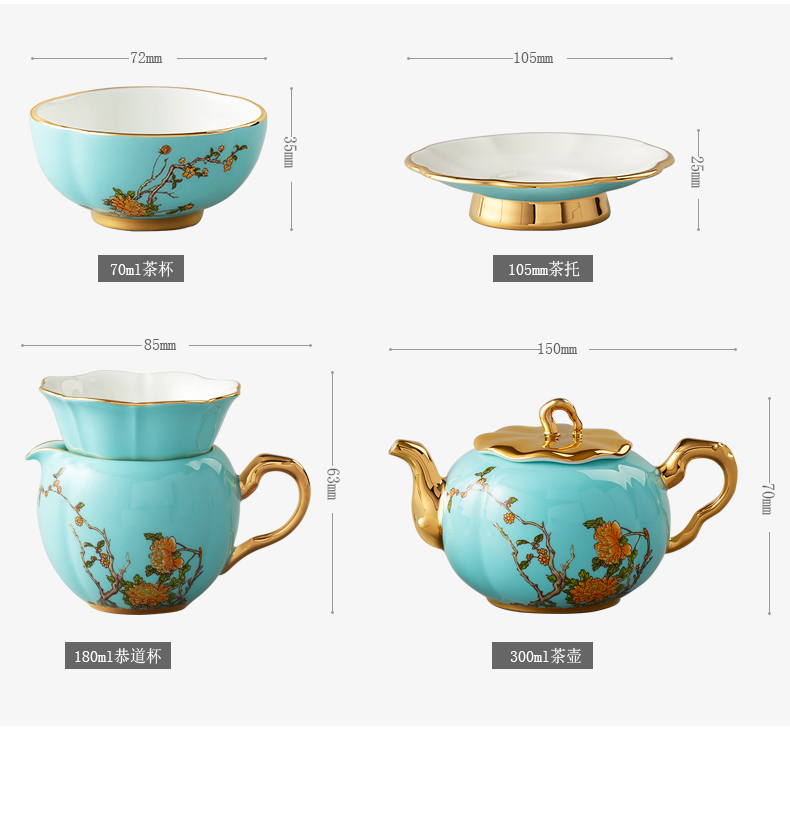The width and height of the screenshot is (790, 826).
Task: Click the fairness pitcher with strainer
Action: 167,491
